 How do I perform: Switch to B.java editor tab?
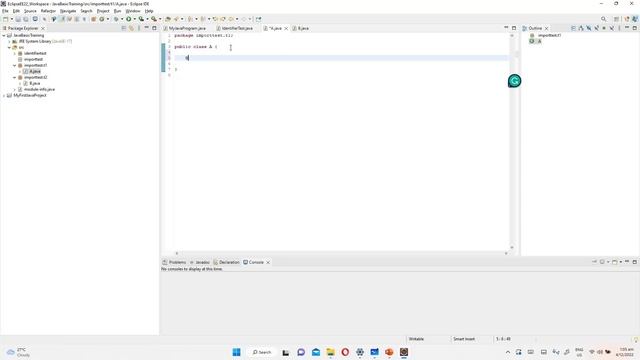click(x=303, y=28)
